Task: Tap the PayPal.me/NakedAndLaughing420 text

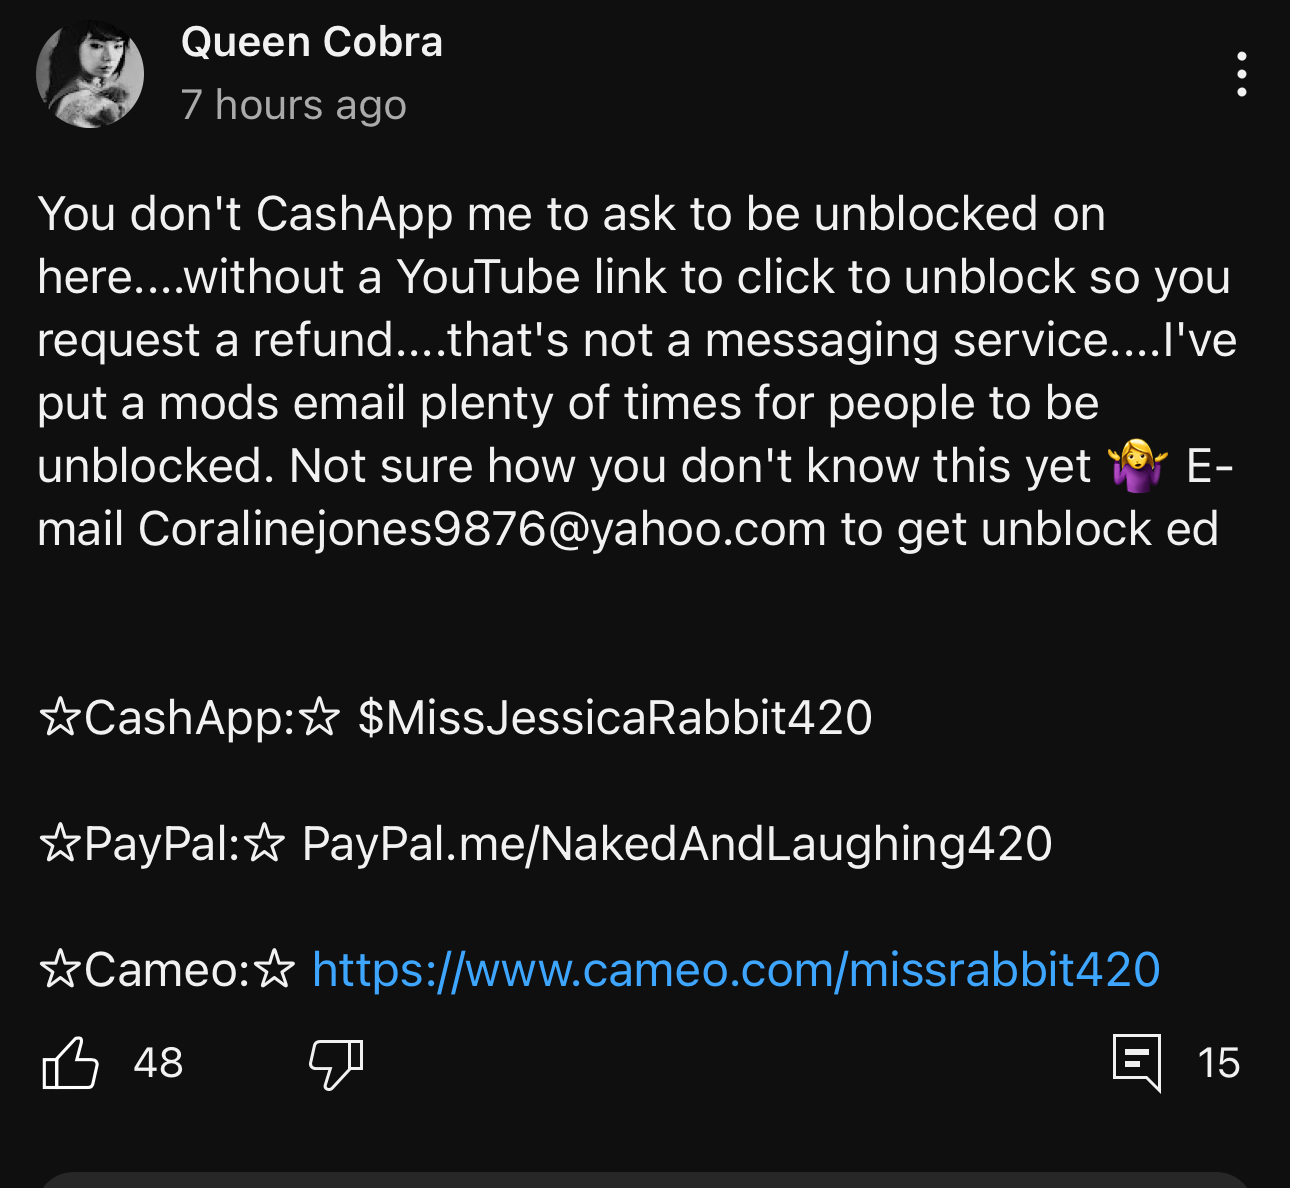Action: pos(677,844)
